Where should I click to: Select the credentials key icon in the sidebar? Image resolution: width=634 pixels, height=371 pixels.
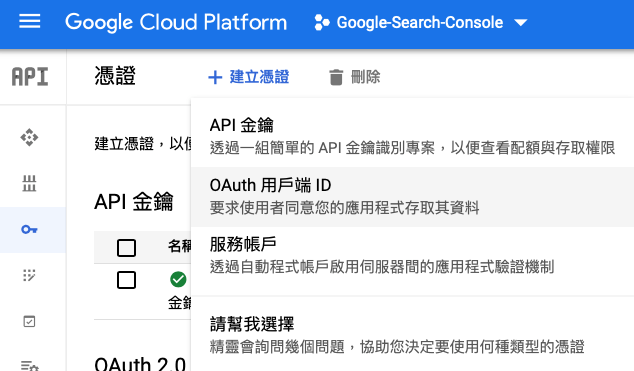click(29, 230)
